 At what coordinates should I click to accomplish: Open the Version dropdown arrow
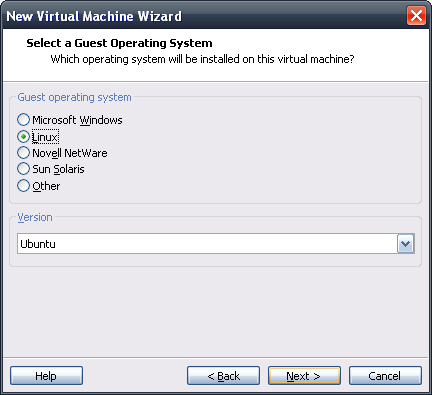pyautogui.click(x=405, y=244)
